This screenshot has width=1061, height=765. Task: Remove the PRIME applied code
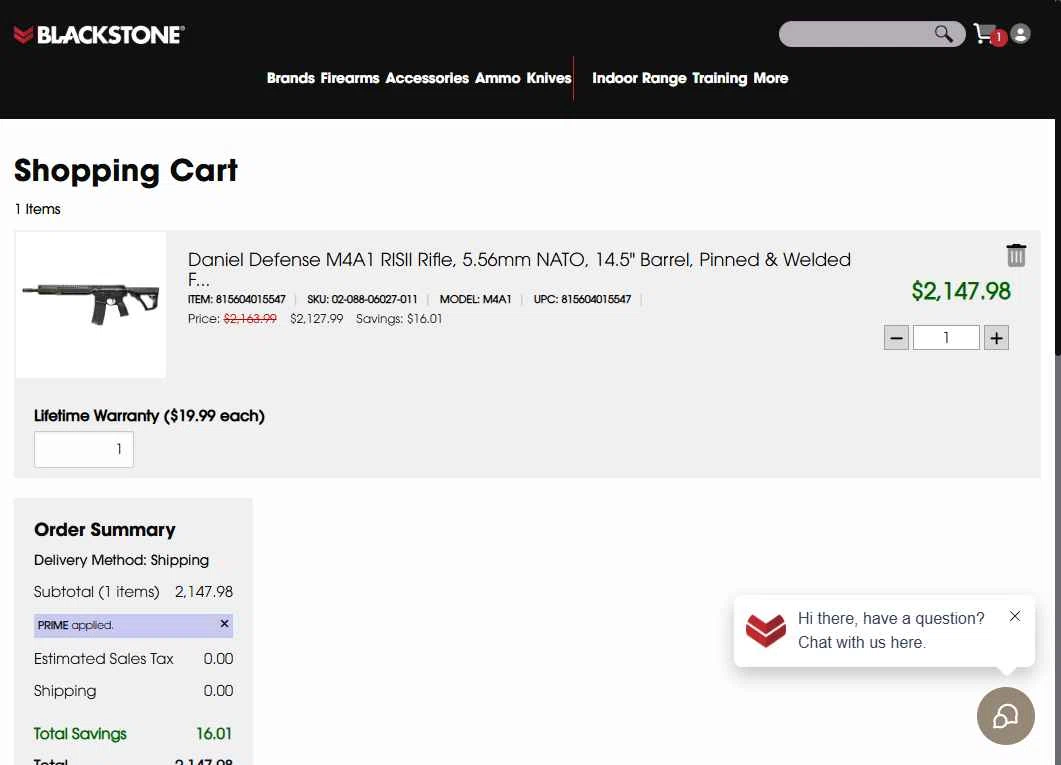[x=225, y=624]
